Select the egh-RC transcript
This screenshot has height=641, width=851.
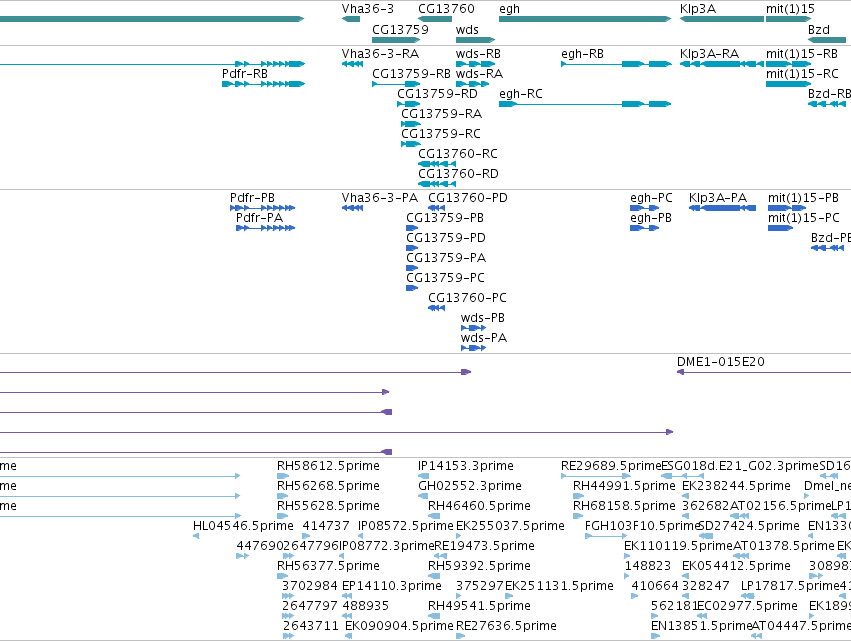pyautogui.click(x=585, y=104)
